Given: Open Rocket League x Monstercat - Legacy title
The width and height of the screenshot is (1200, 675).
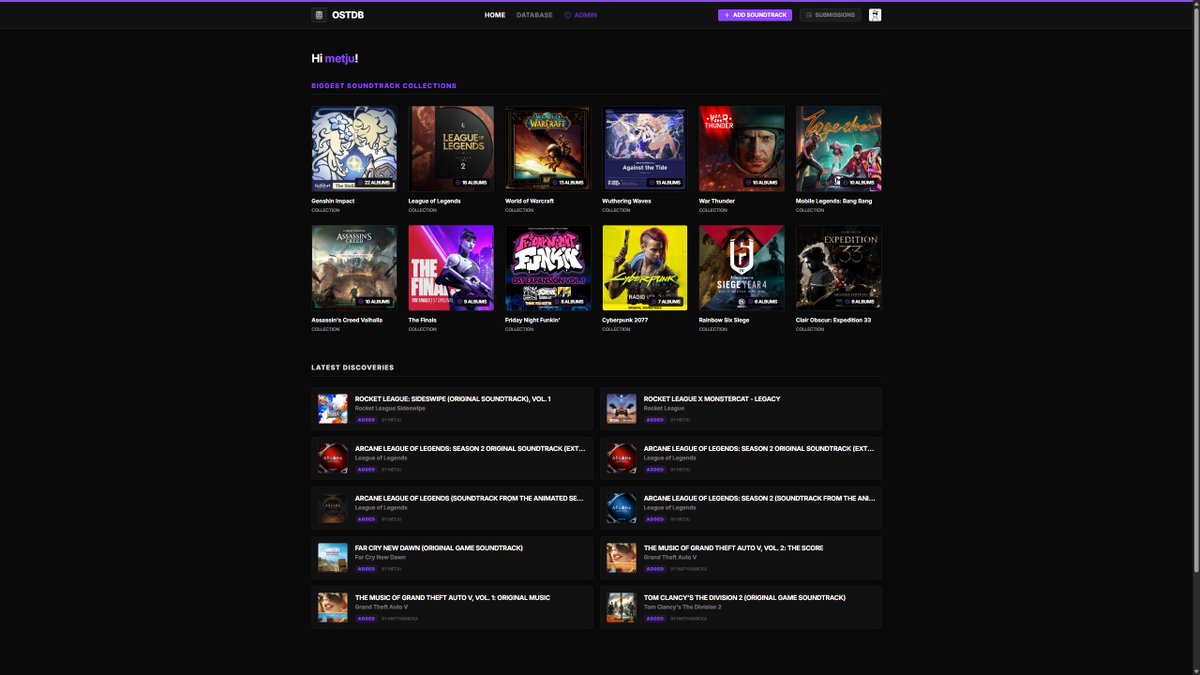Looking at the screenshot, I should tap(712, 399).
